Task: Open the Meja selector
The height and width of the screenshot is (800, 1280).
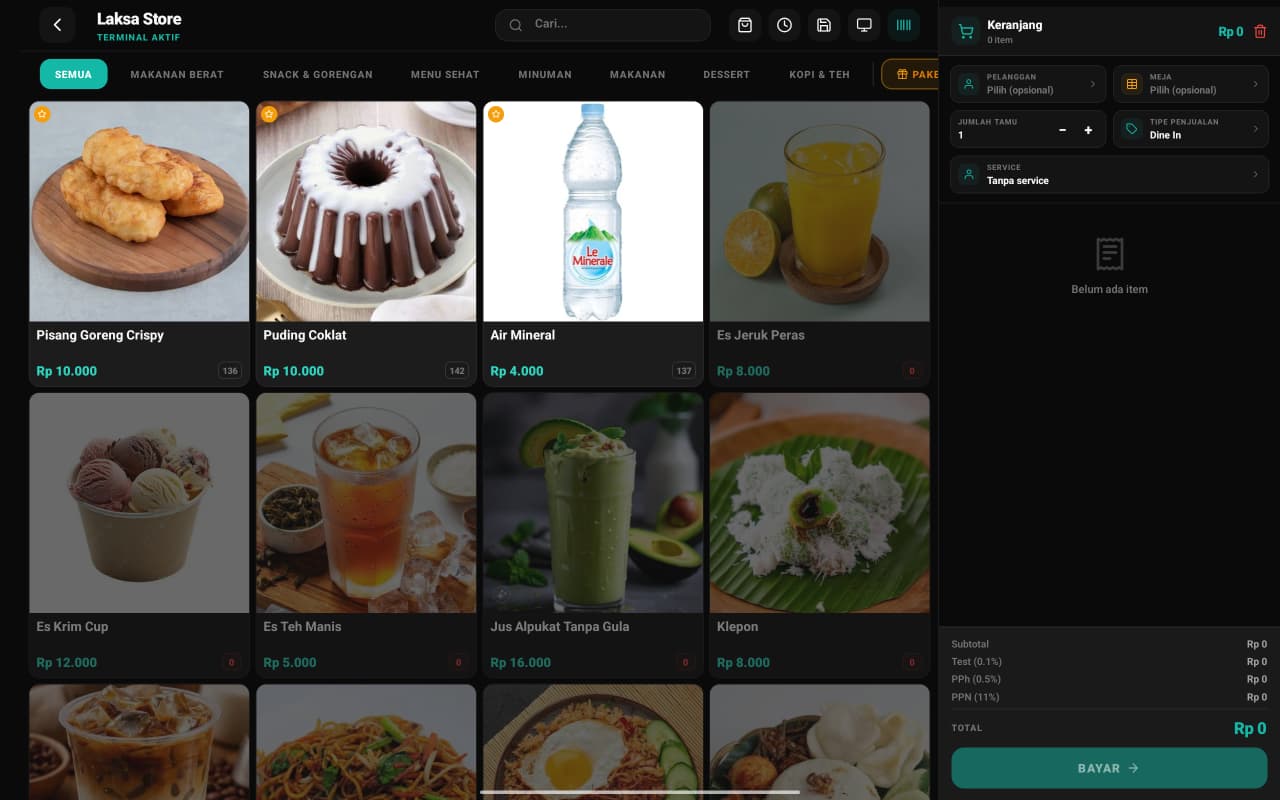Action: coord(1191,84)
